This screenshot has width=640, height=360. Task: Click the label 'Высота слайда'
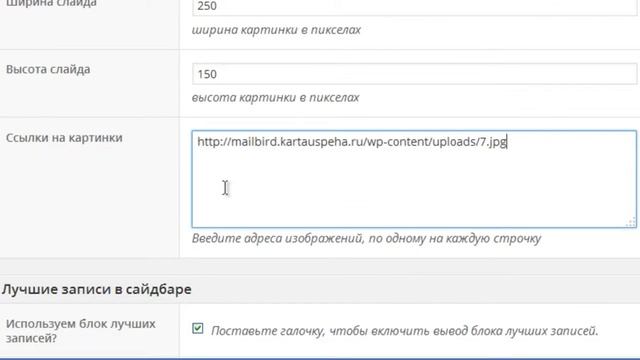tap(48, 69)
